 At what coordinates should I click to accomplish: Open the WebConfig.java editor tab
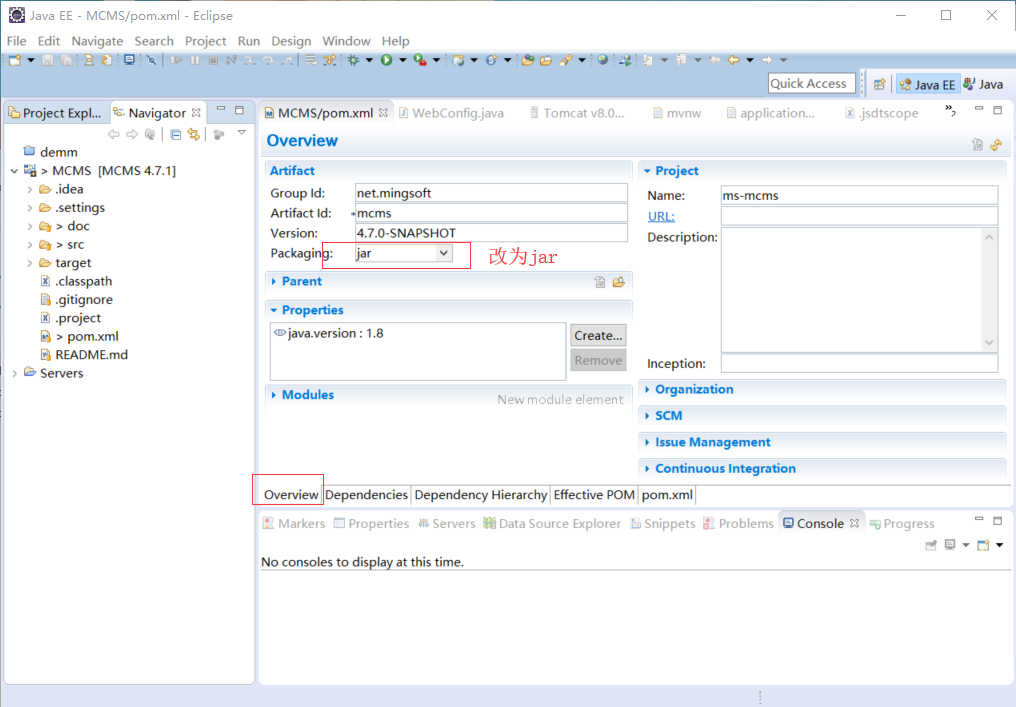(x=451, y=113)
